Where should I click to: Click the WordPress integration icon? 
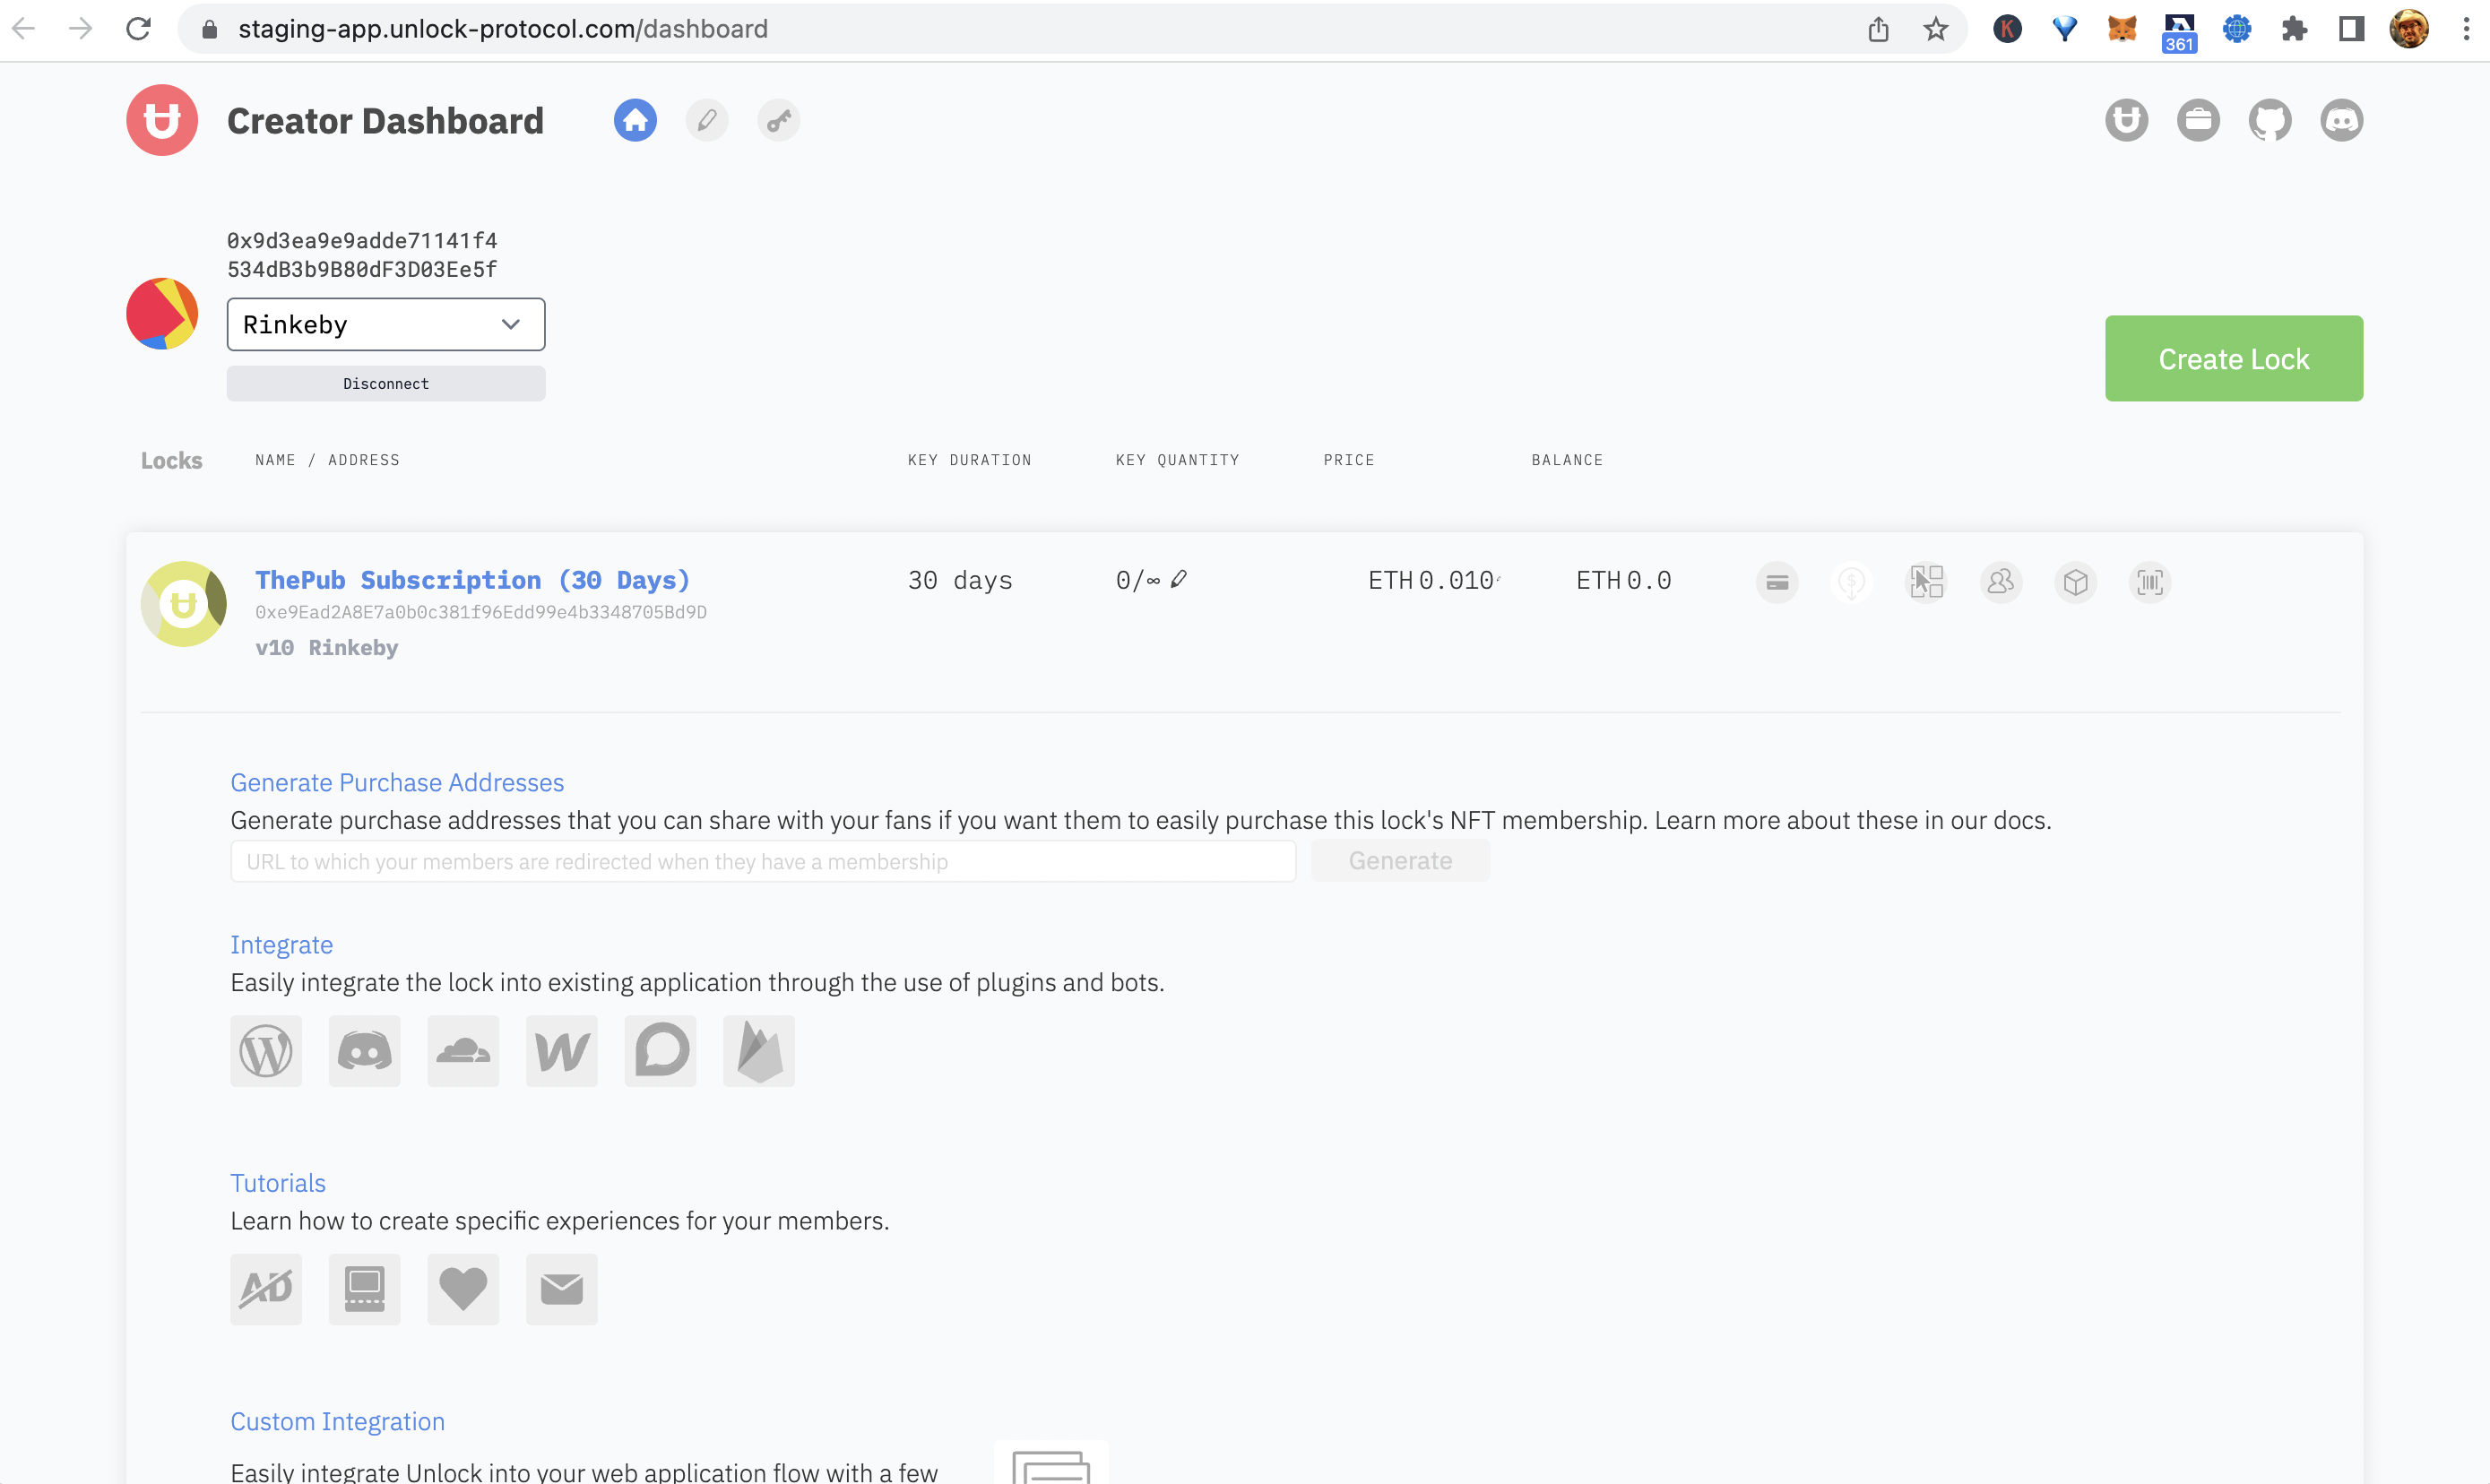pos(265,1051)
